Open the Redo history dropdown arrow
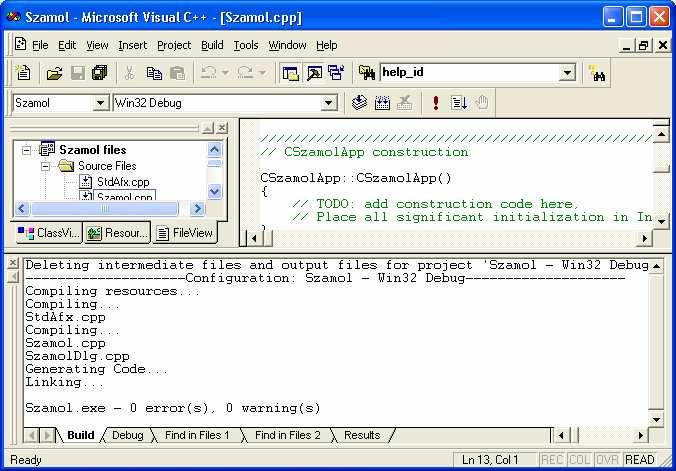 [262, 73]
